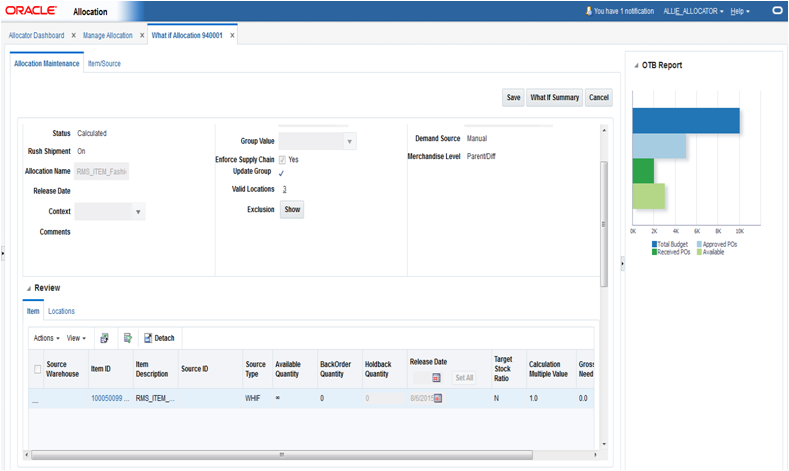Click the accessibility icon in header
Viewport: 789px width, 471px height.
point(777,11)
